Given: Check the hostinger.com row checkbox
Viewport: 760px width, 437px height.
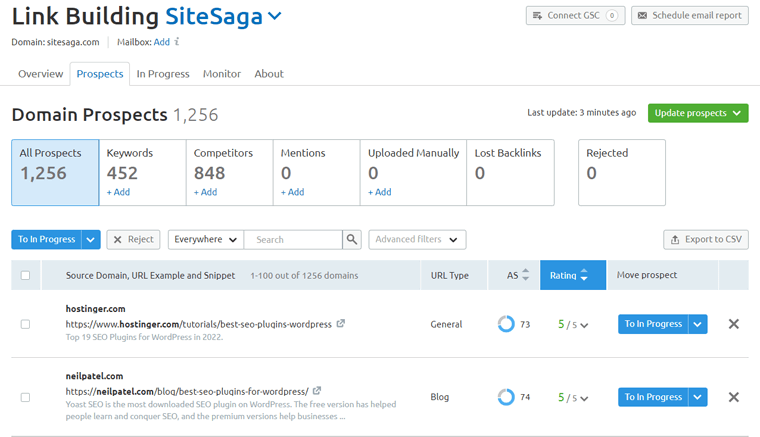Looking at the screenshot, I should pos(25,324).
